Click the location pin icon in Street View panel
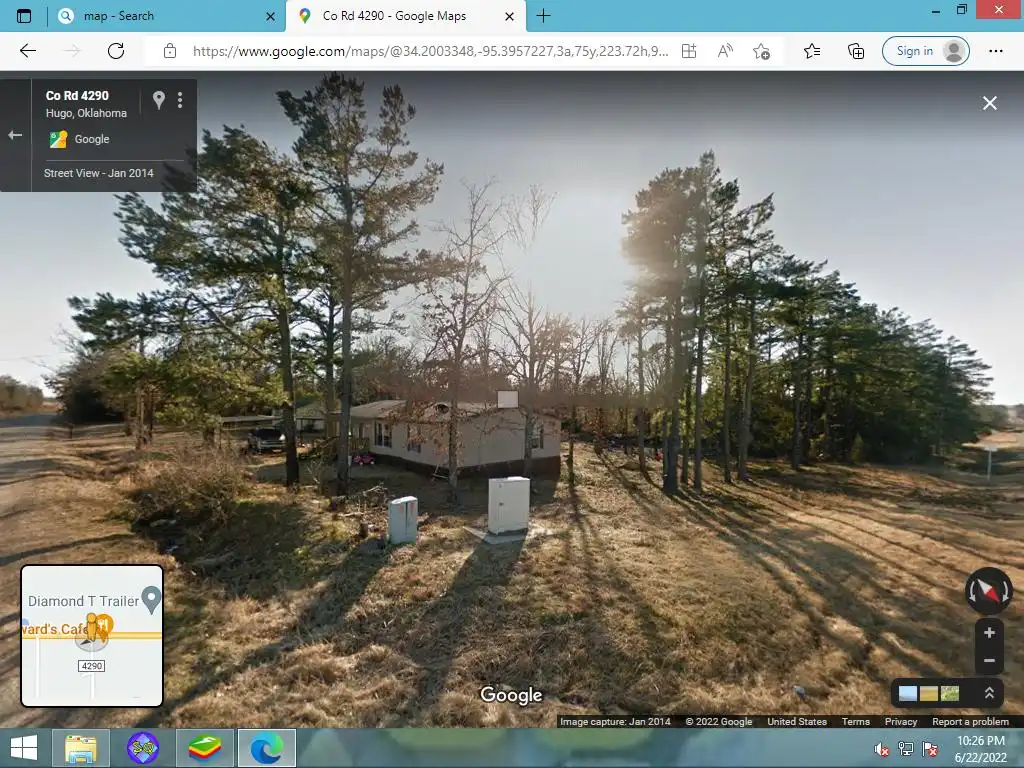The width and height of the screenshot is (1024, 768). coord(159,99)
